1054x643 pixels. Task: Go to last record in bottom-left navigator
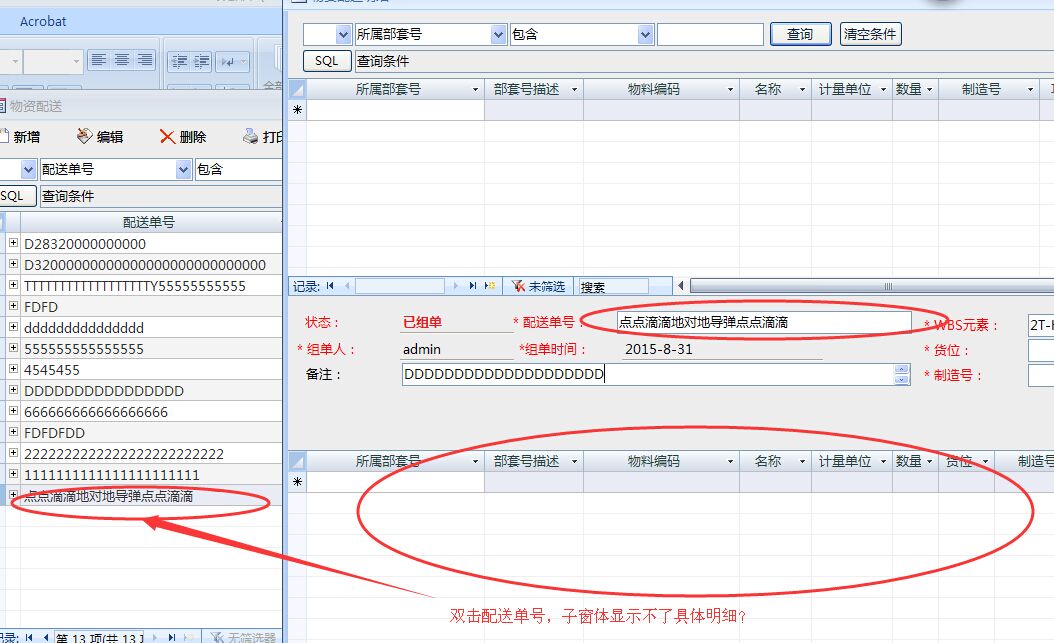(171, 637)
